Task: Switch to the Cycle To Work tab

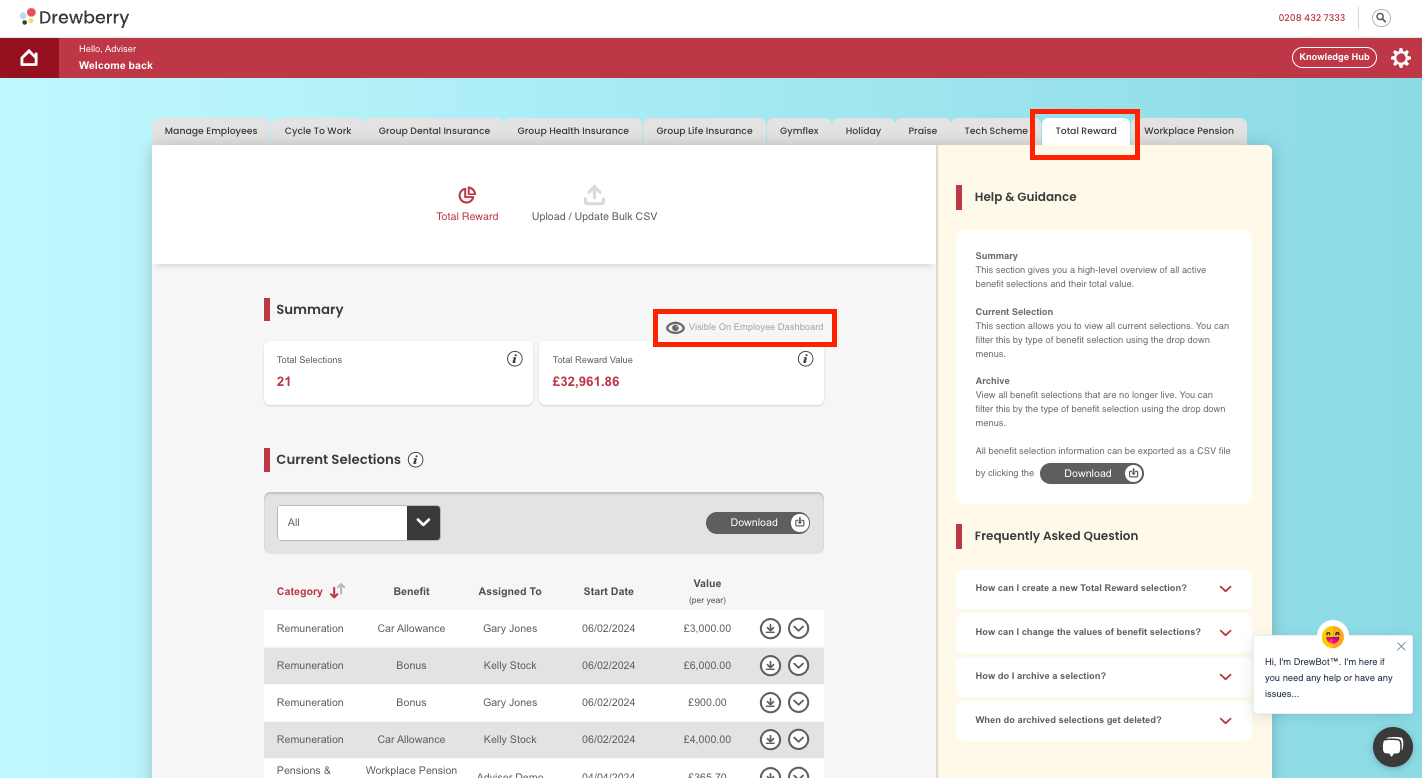Action: tap(318, 131)
